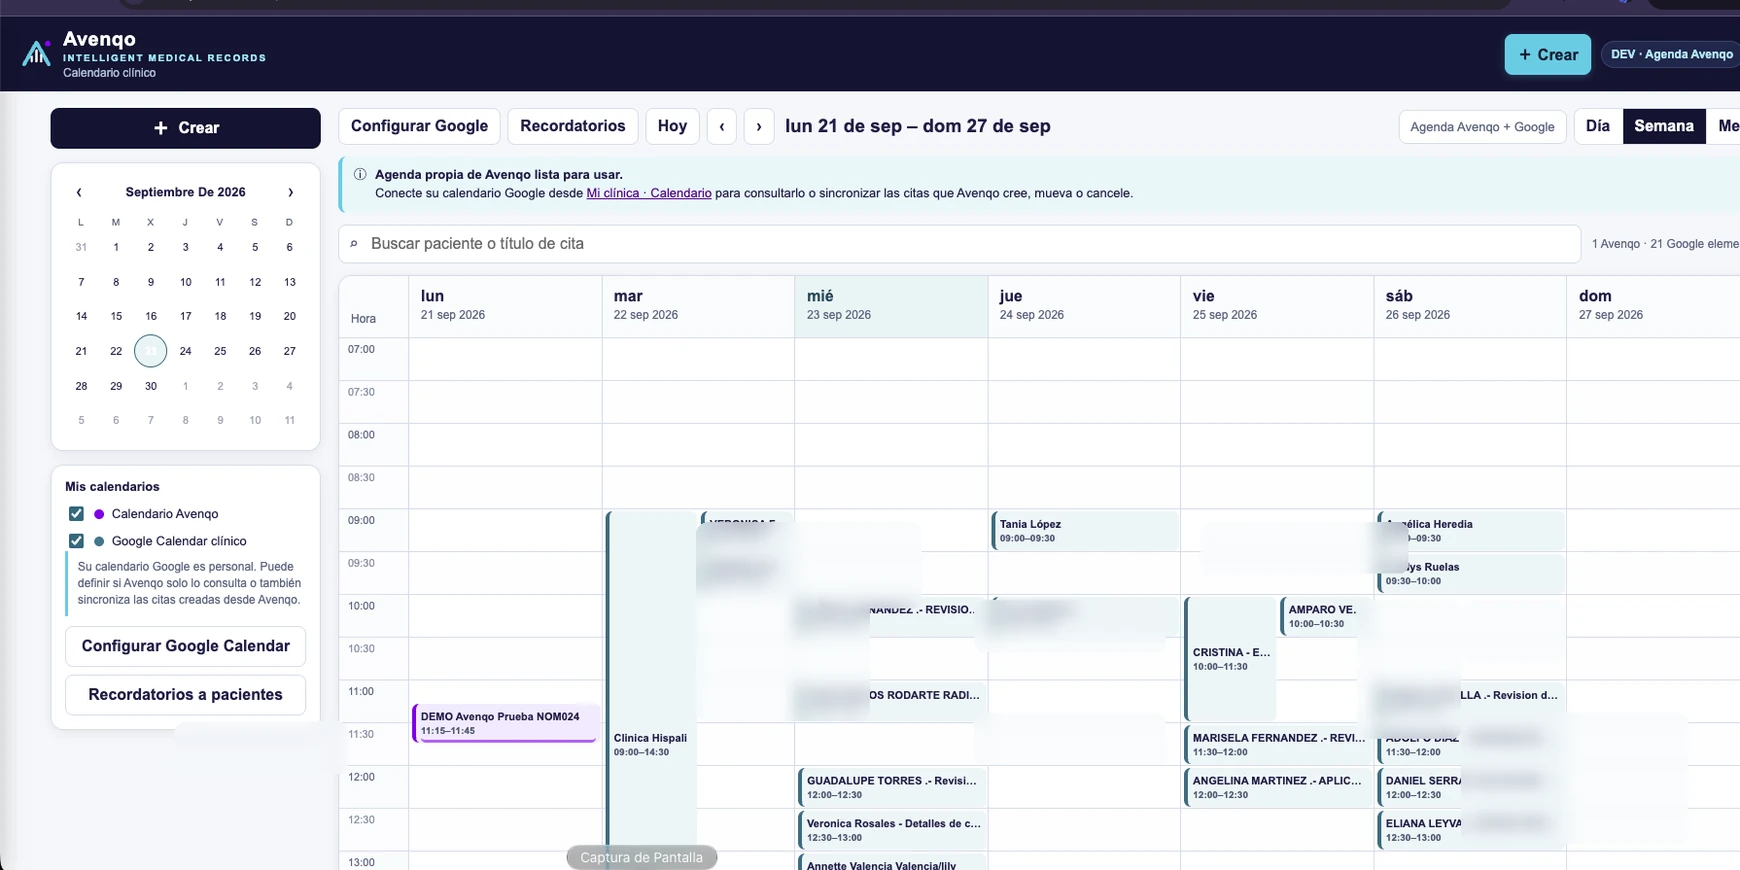Go to previous month in mini calendar
The width and height of the screenshot is (1740, 870).
79,192
